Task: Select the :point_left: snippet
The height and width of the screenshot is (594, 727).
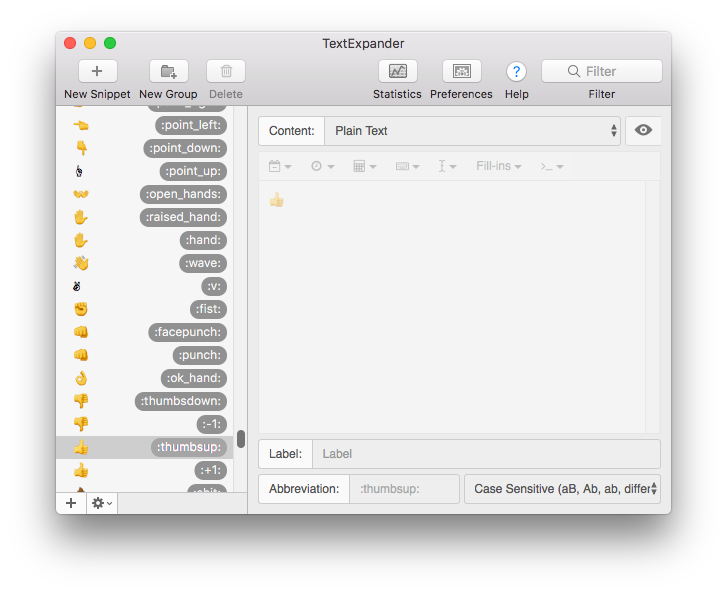Action: [145, 125]
